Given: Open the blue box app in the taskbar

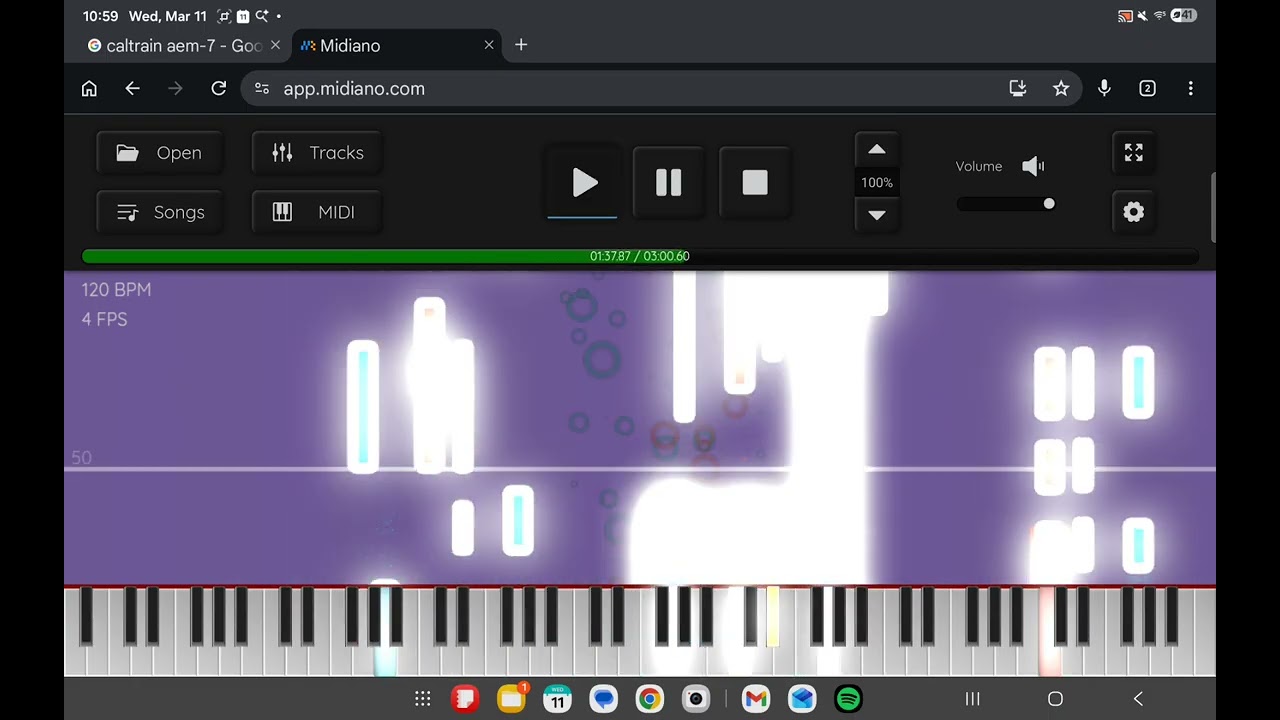Looking at the screenshot, I should [802, 699].
